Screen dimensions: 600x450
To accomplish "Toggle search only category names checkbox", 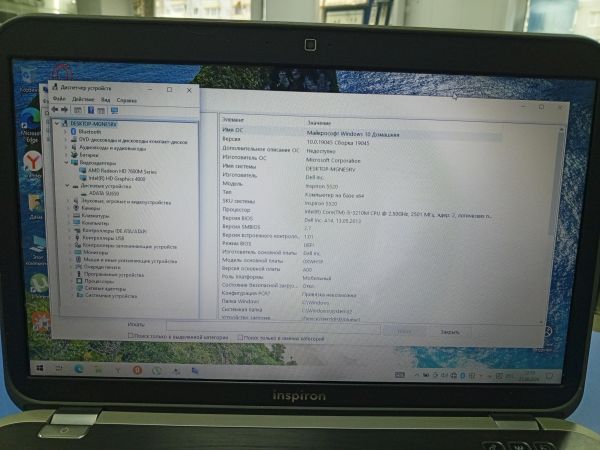I will [240, 338].
